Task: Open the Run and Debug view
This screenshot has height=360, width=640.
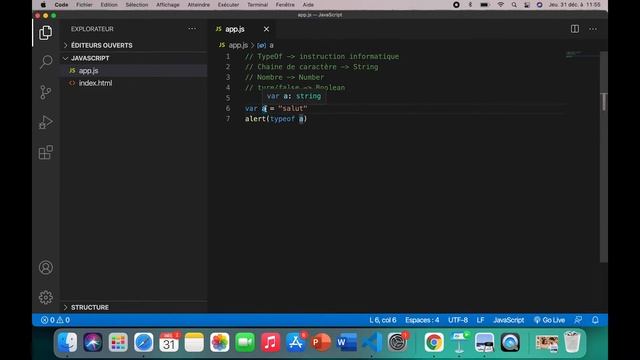Action: (x=46, y=122)
